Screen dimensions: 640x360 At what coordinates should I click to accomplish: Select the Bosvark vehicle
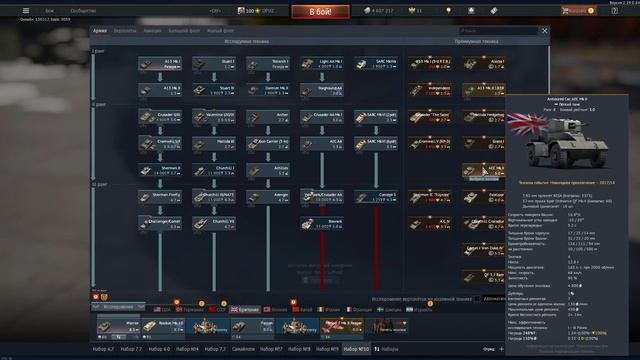click(x=322, y=224)
